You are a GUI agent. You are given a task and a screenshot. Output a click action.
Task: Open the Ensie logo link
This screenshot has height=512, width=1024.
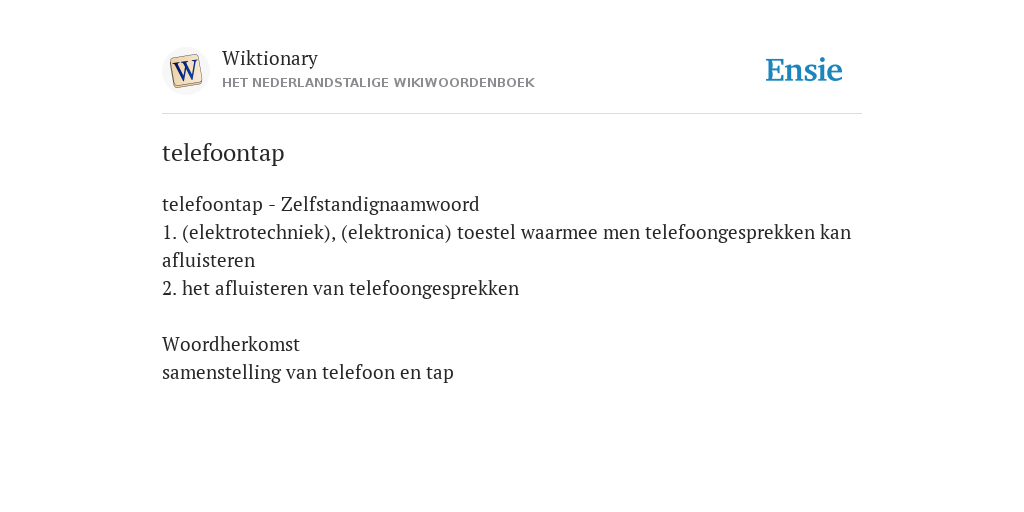click(x=804, y=70)
